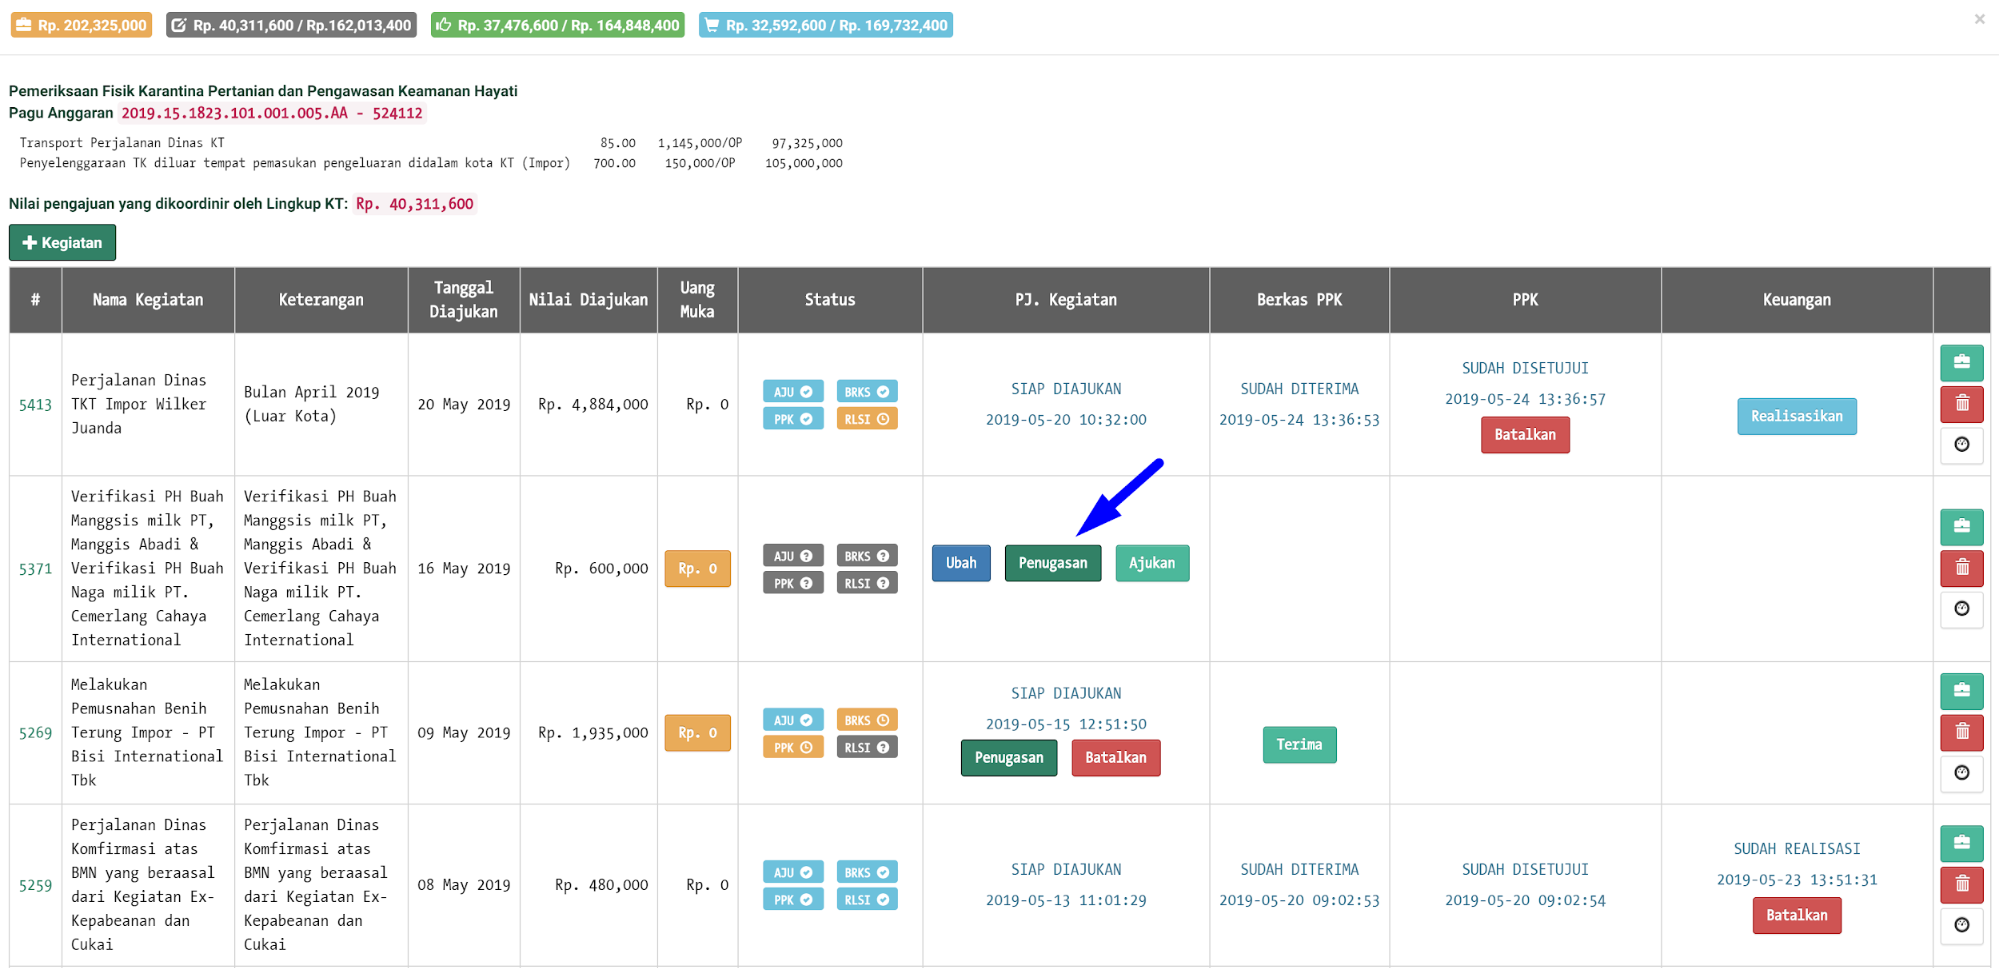1999x969 pixels.
Task: Delete activity 5371 using its red trash icon
Action: pyautogui.click(x=1961, y=568)
